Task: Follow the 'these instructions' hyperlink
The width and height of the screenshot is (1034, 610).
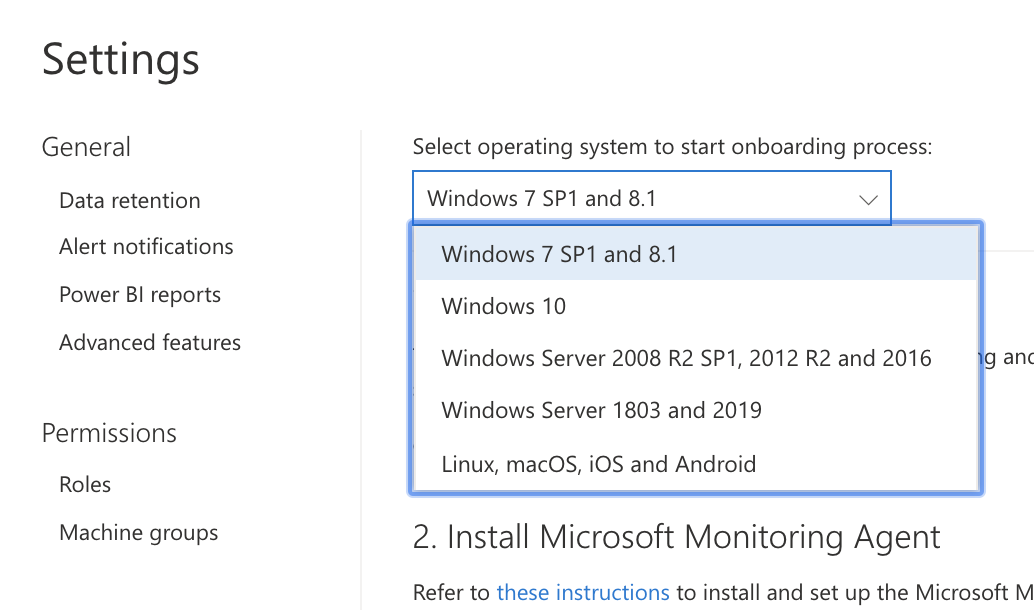Action: 583,593
